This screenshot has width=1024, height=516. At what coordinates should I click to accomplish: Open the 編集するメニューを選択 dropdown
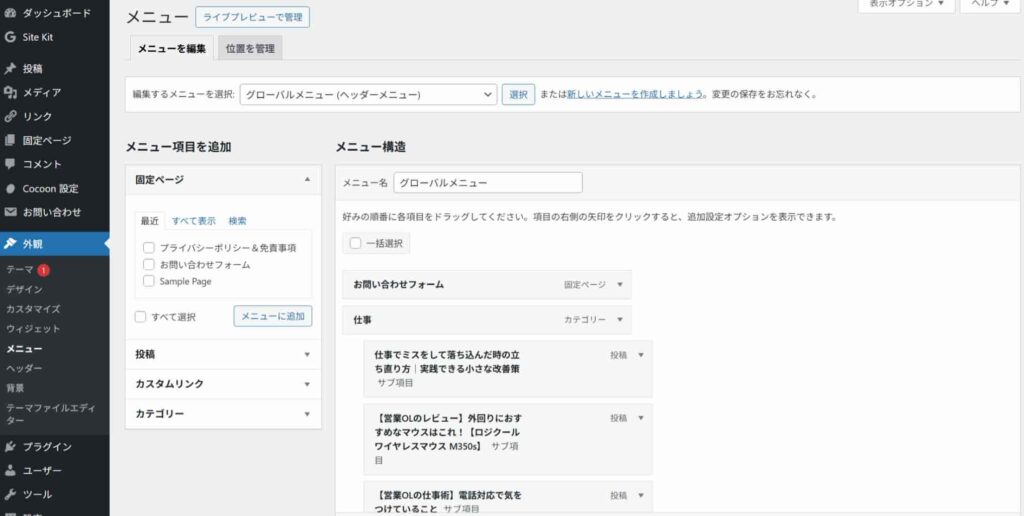pos(368,94)
